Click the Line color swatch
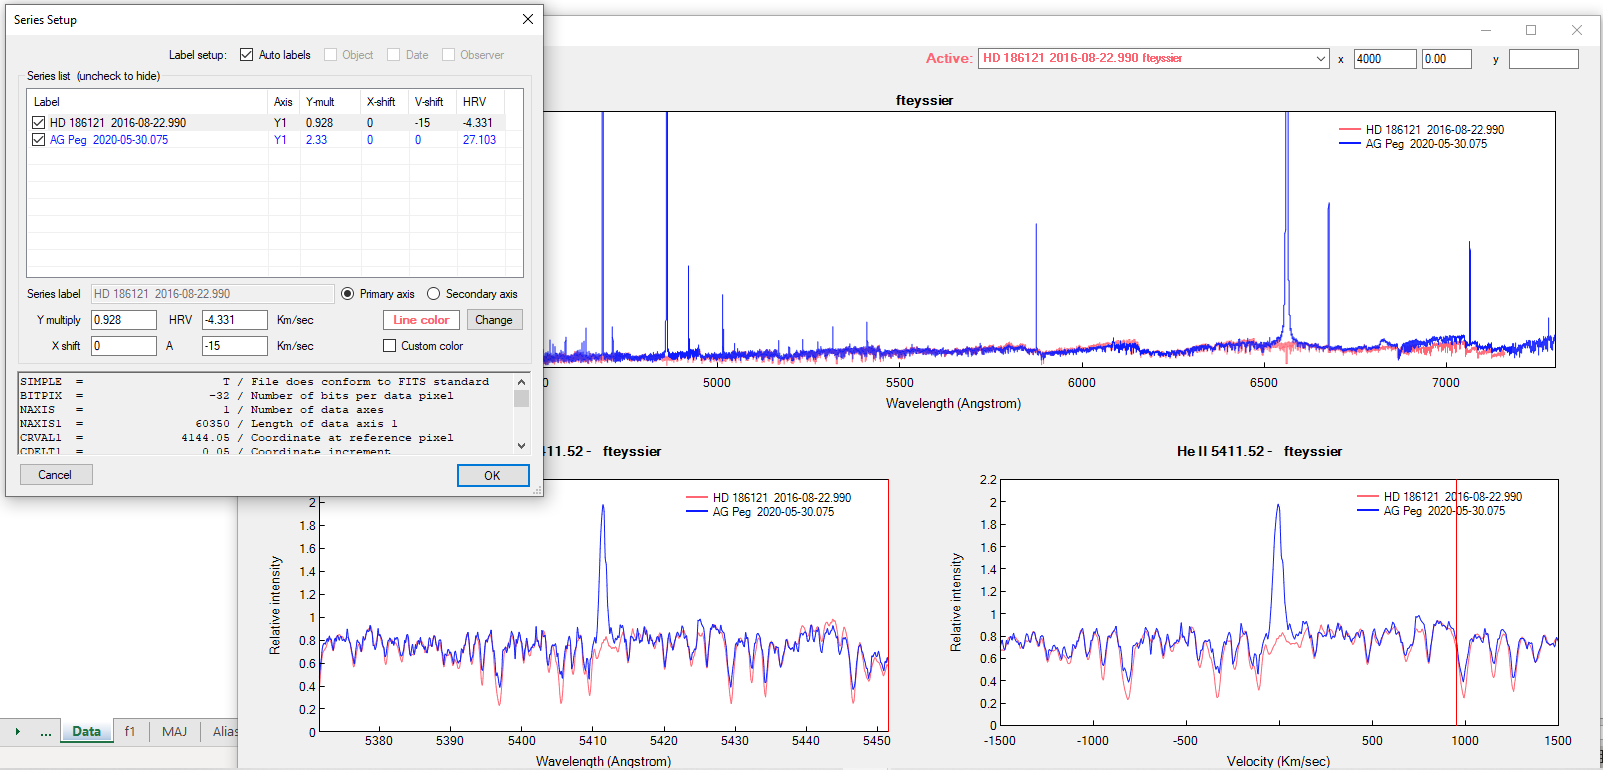 (421, 320)
